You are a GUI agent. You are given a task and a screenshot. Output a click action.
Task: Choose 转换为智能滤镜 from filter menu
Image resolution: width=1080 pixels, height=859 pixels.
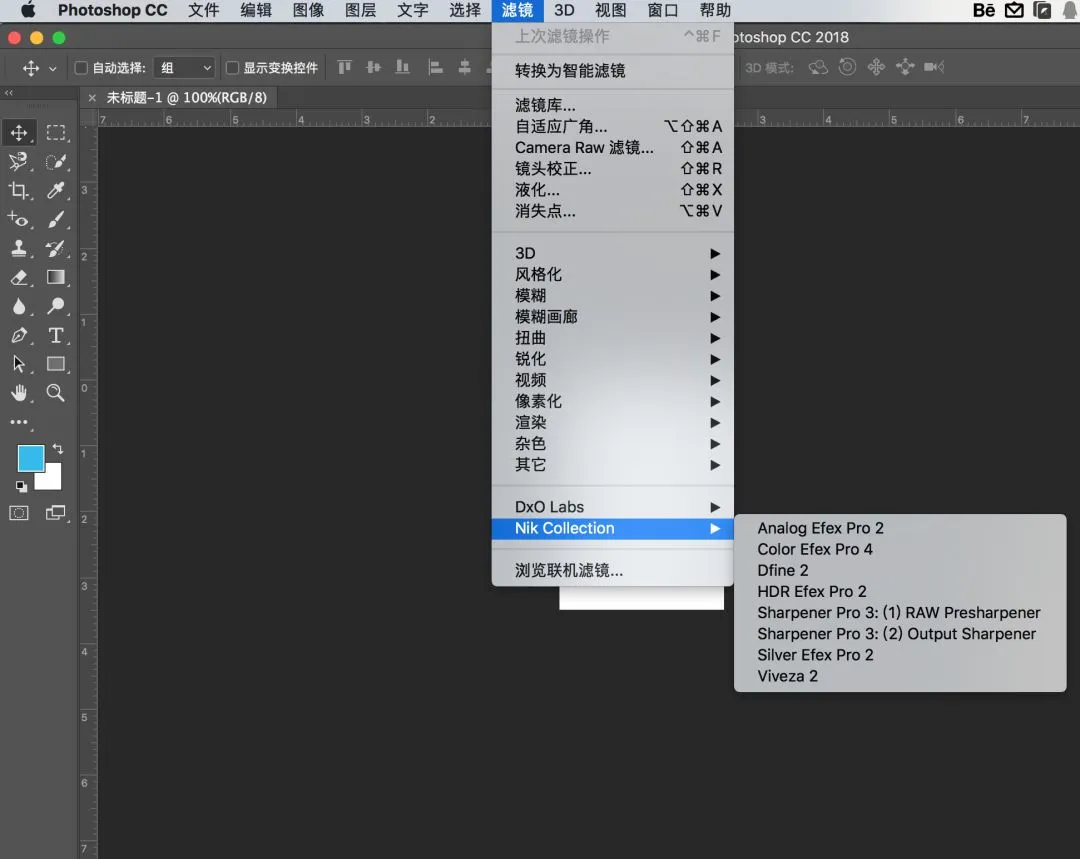click(x=613, y=70)
